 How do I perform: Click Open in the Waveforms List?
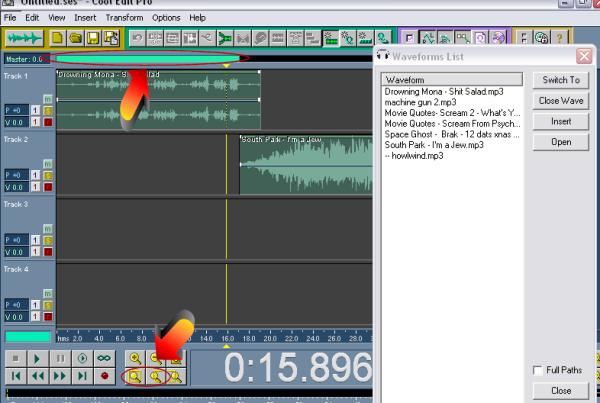[561, 142]
